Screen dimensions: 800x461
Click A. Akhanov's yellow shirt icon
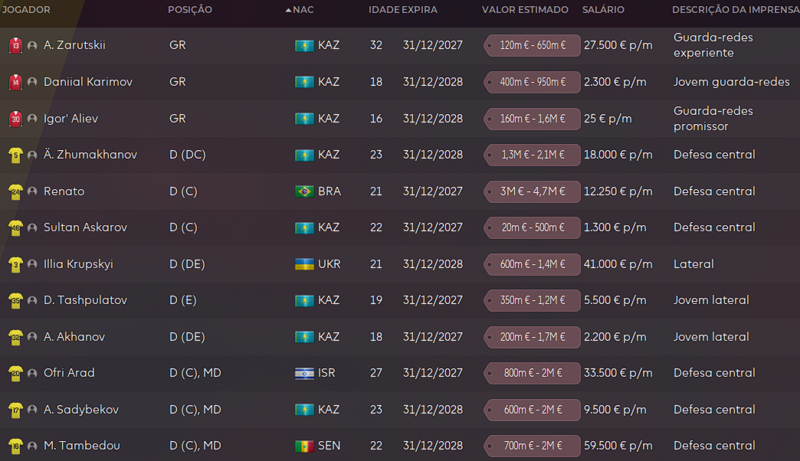click(15, 337)
